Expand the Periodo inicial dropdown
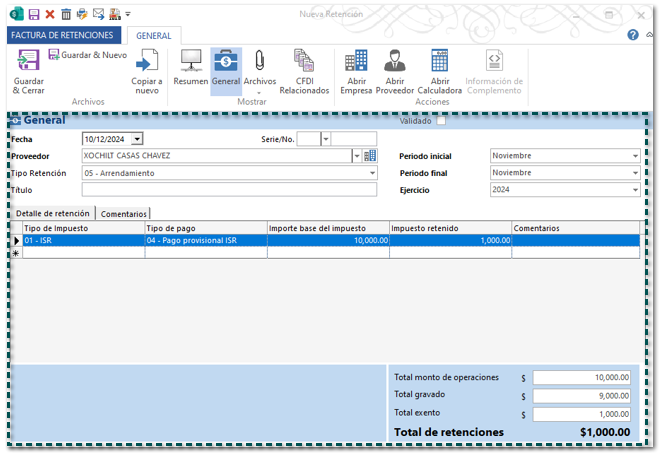The height and width of the screenshot is (457, 662). pyautogui.click(x=635, y=156)
